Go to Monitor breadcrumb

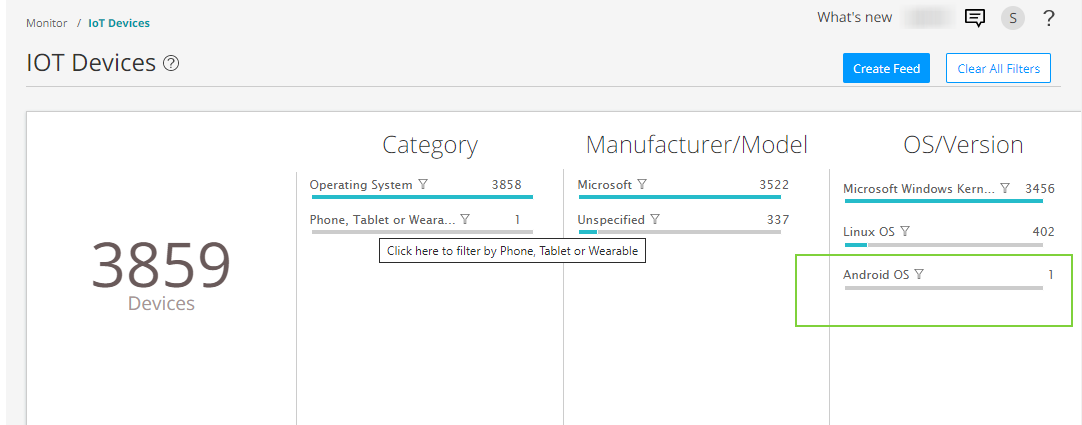click(47, 23)
